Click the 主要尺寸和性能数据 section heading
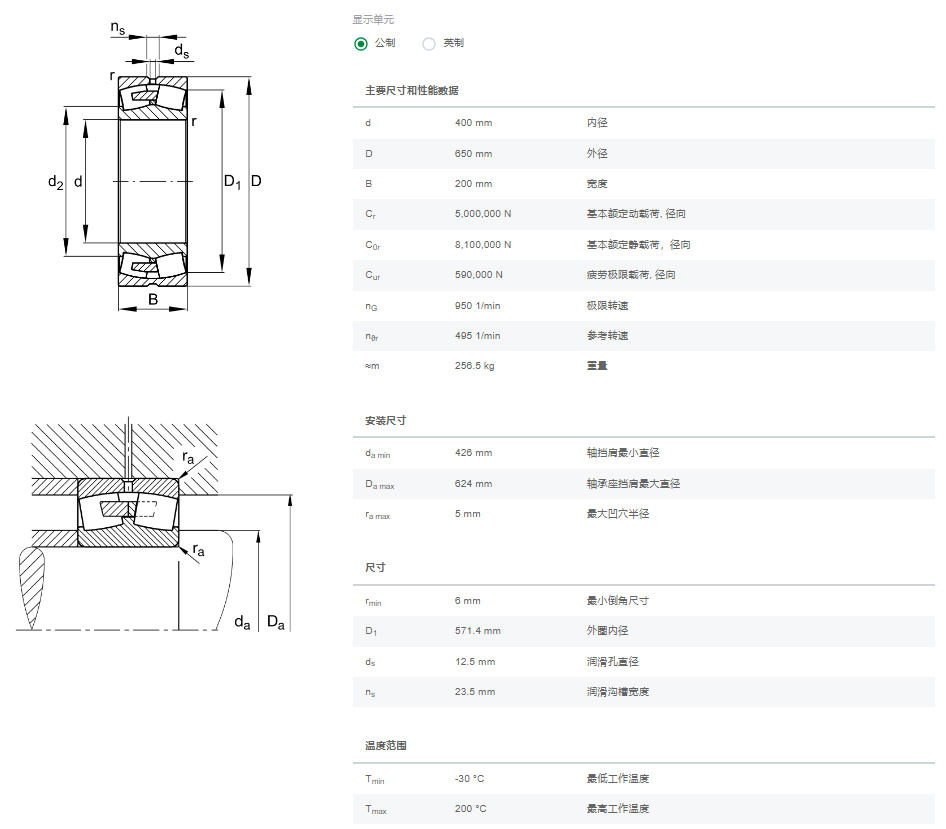The height and width of the screenshot is (829, 946). (x=411, y=91)
